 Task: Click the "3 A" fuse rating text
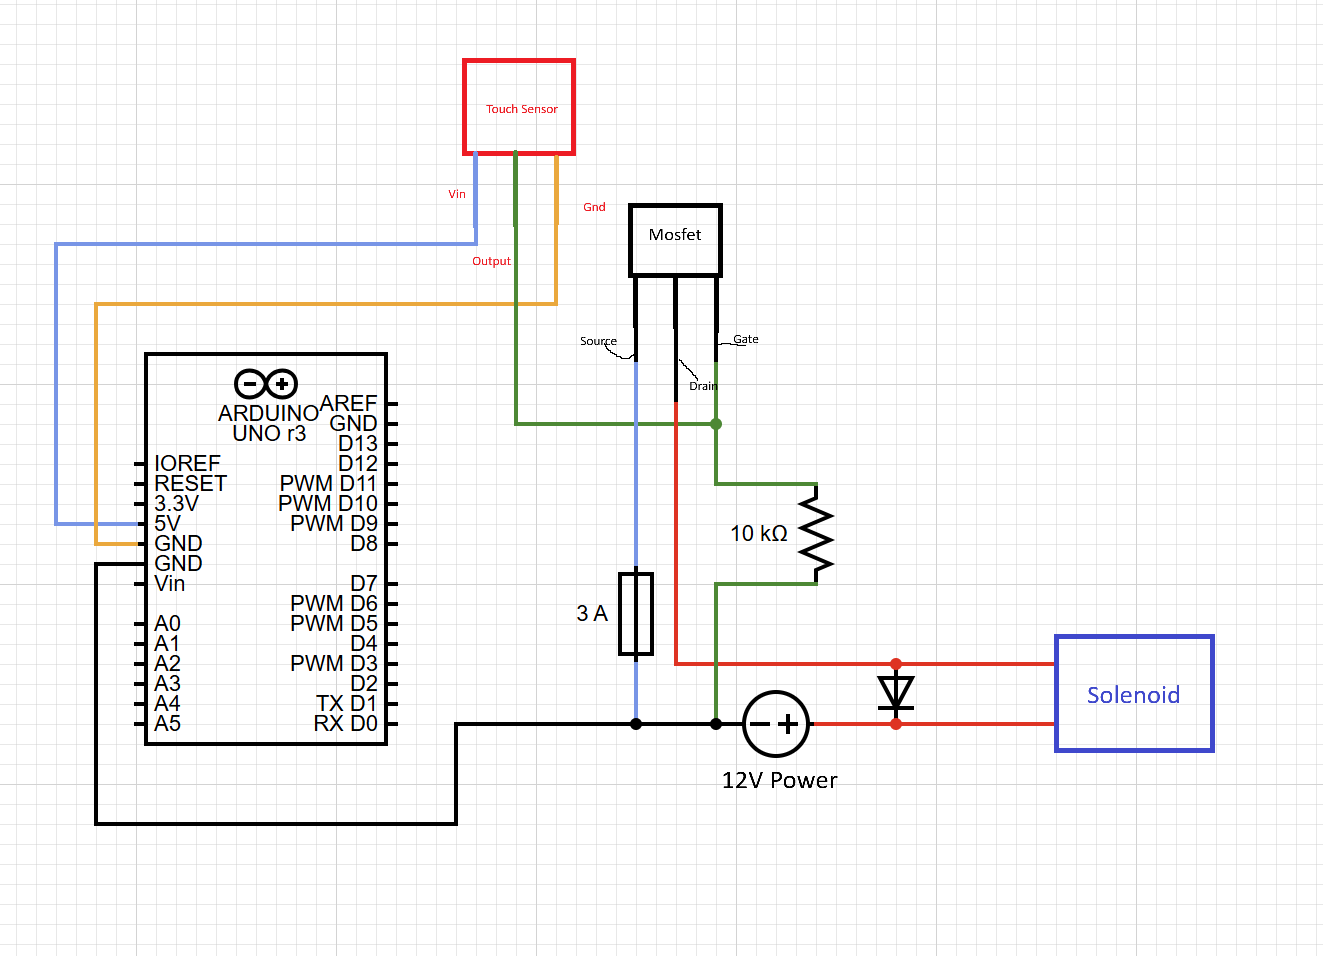point(592,614)
